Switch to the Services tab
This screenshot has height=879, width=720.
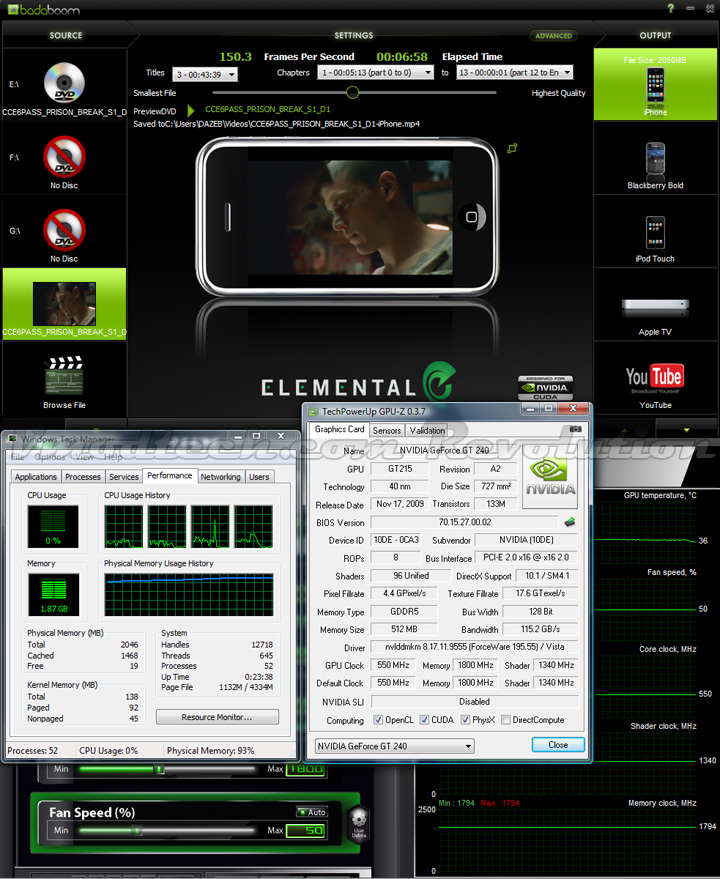[124, 476]
